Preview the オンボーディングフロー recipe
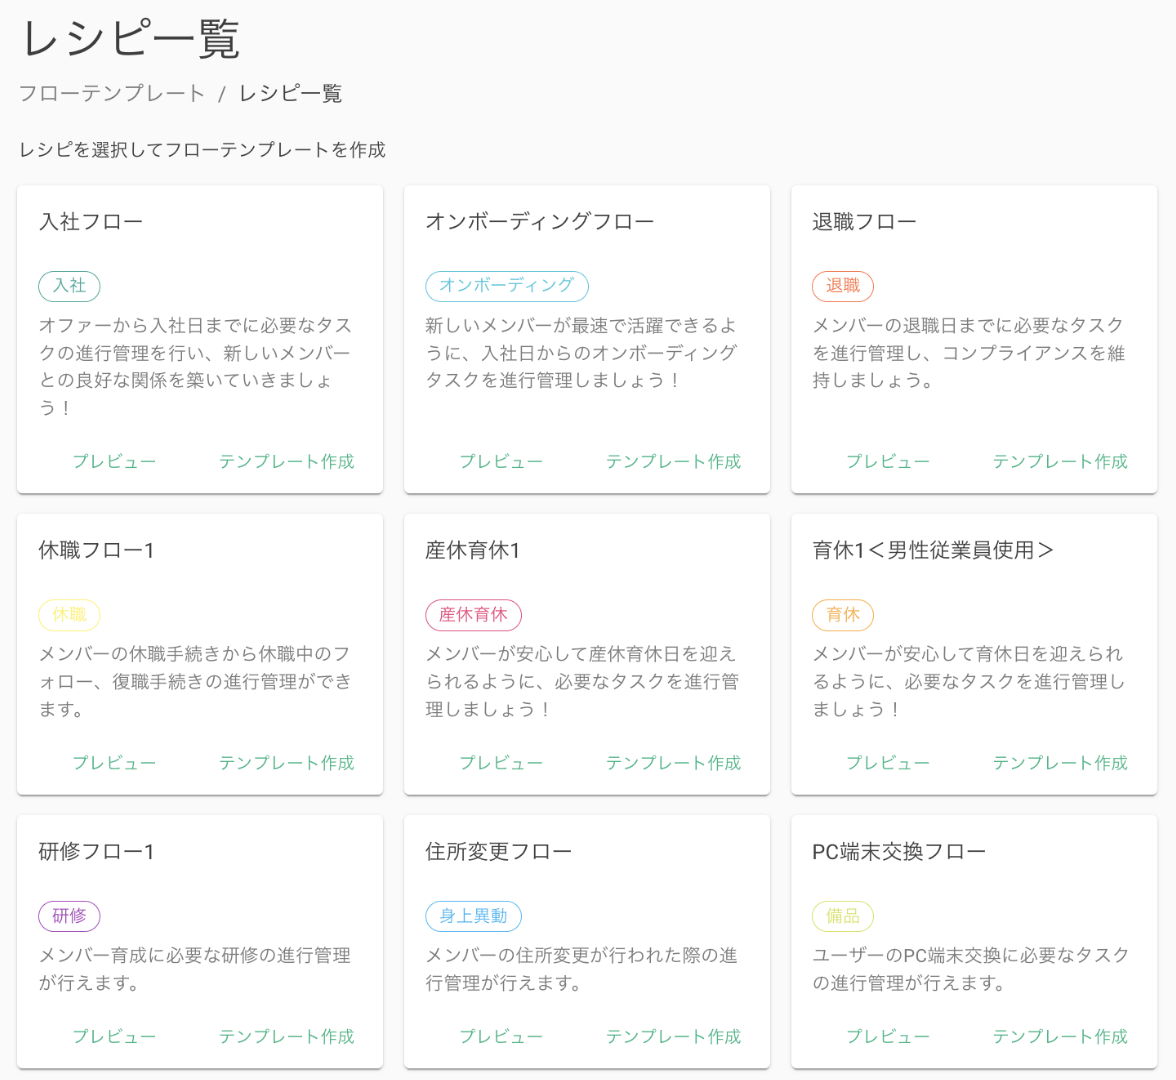 coord(501,461)
